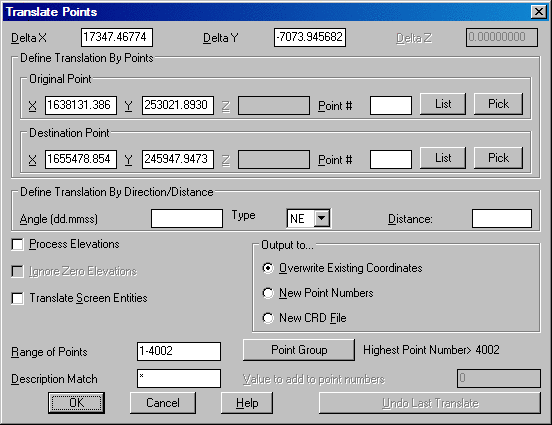
Task: Click Pick button for Destination Point
Action: (x=498, y=158)
